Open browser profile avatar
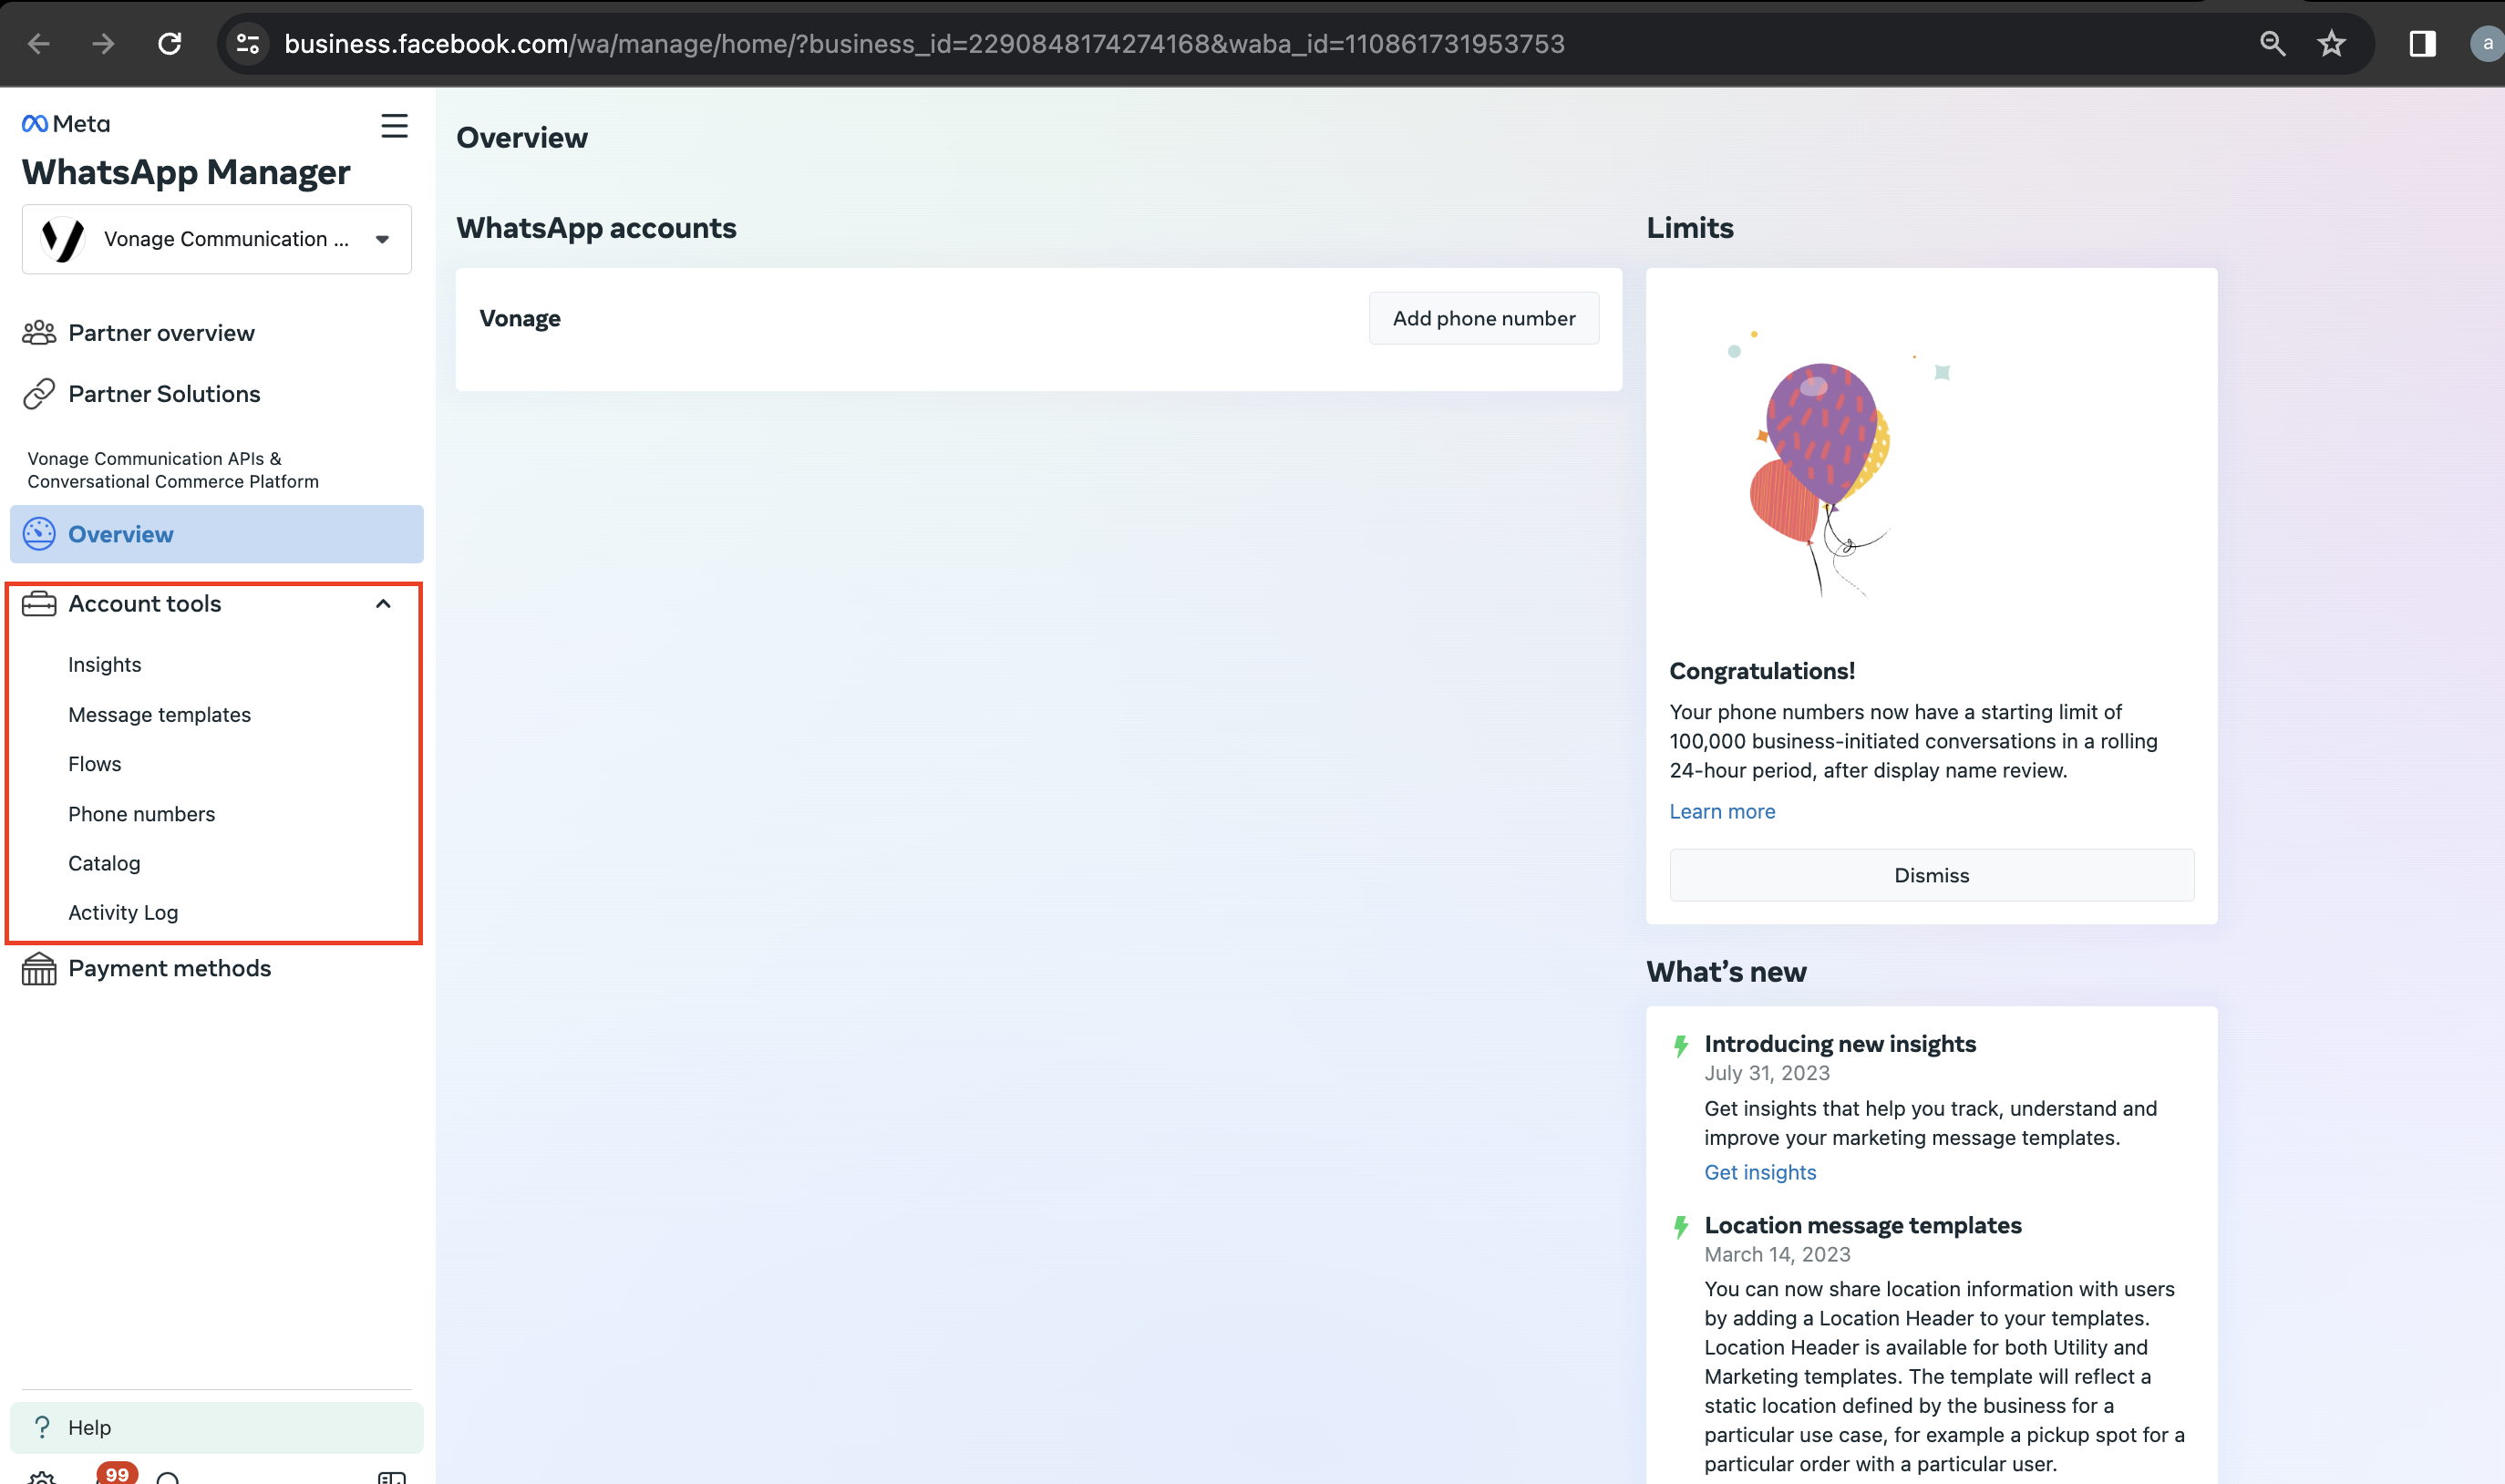The width and height of the screenshot is (2505, 1484). 2487,43
